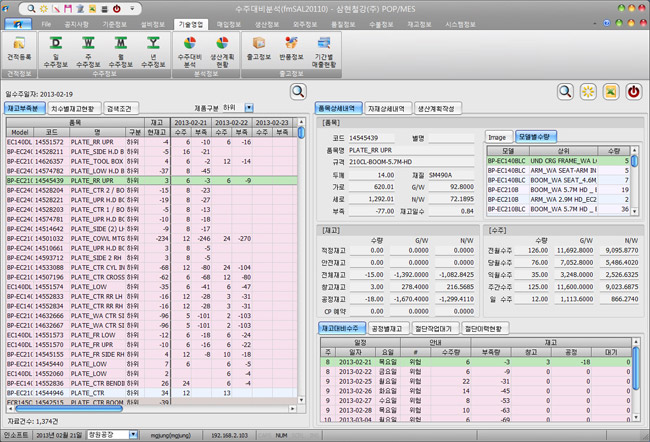Open the 생산정보 ribbon tab
This screenshot has height=442, width=650.
pyautogui.click(x=267, y=24)
